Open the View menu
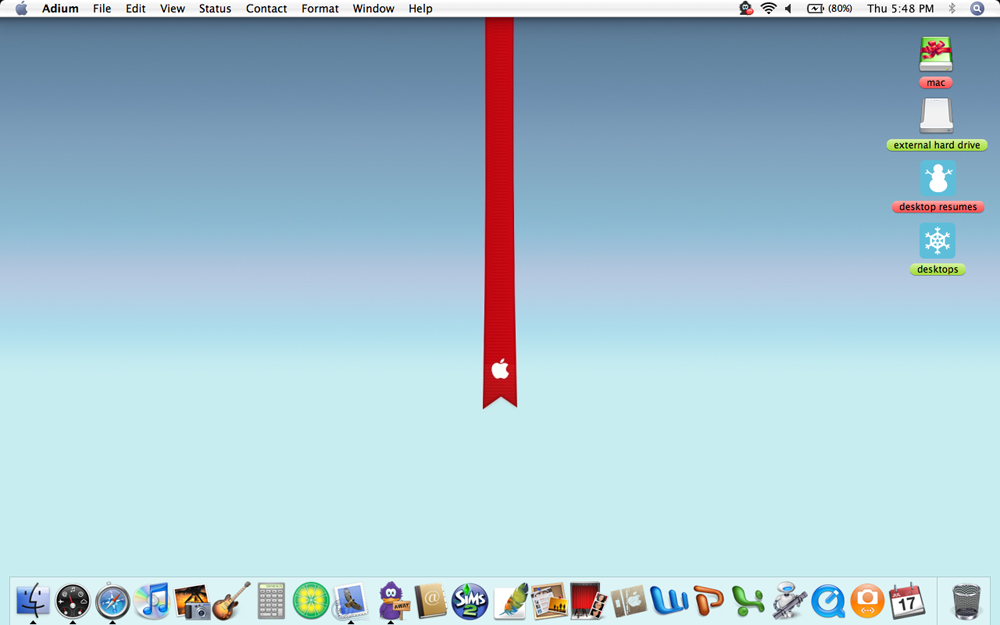This screenshot has height=625, width=1000. point(172,8)
